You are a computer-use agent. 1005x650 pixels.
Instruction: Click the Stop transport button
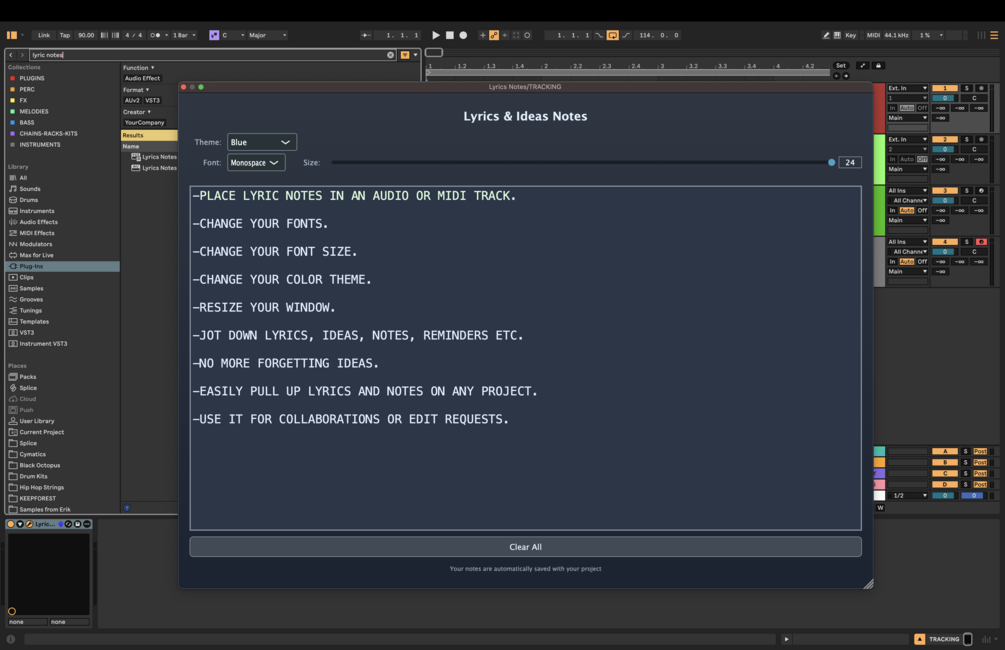(450, 35)
